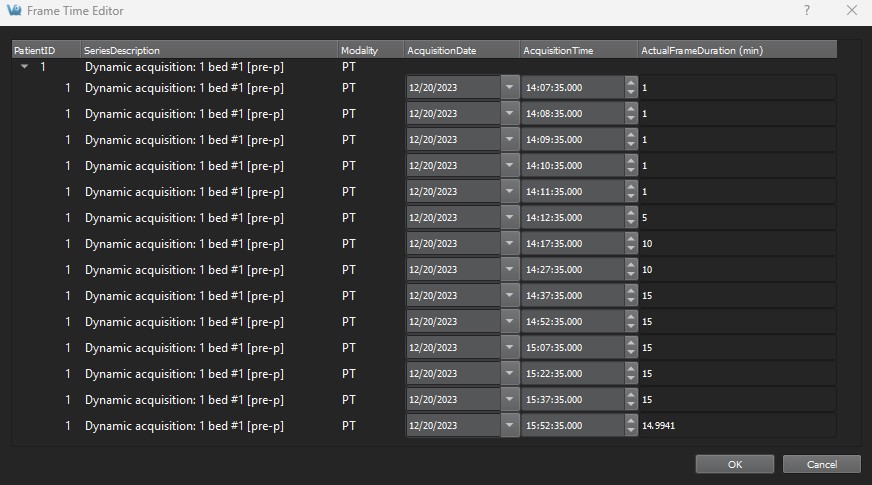Collapse the Patient 1 tree node

point(24,68)
